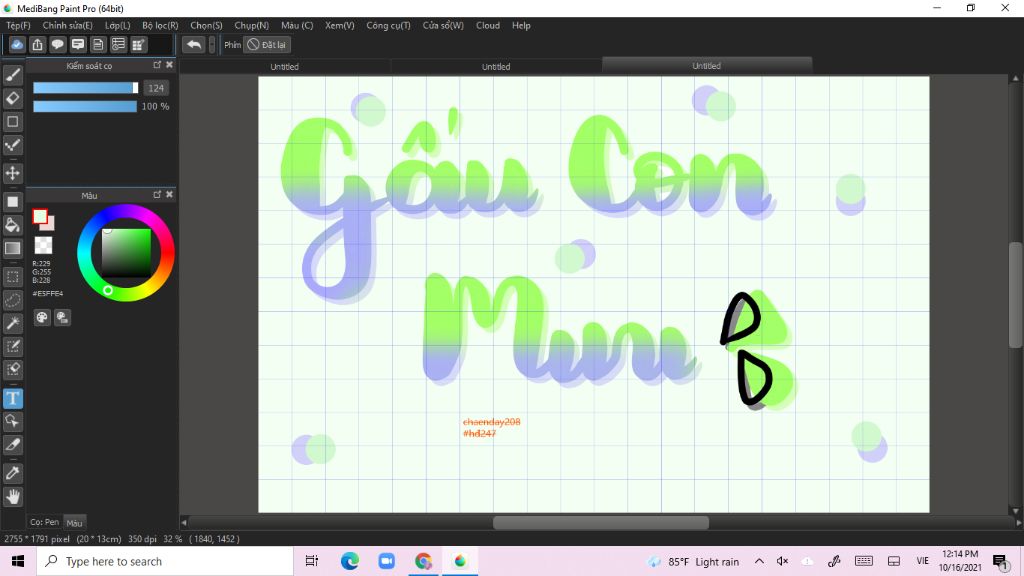Open the Bộ lọc(R) menu

(x=160, y=25)
